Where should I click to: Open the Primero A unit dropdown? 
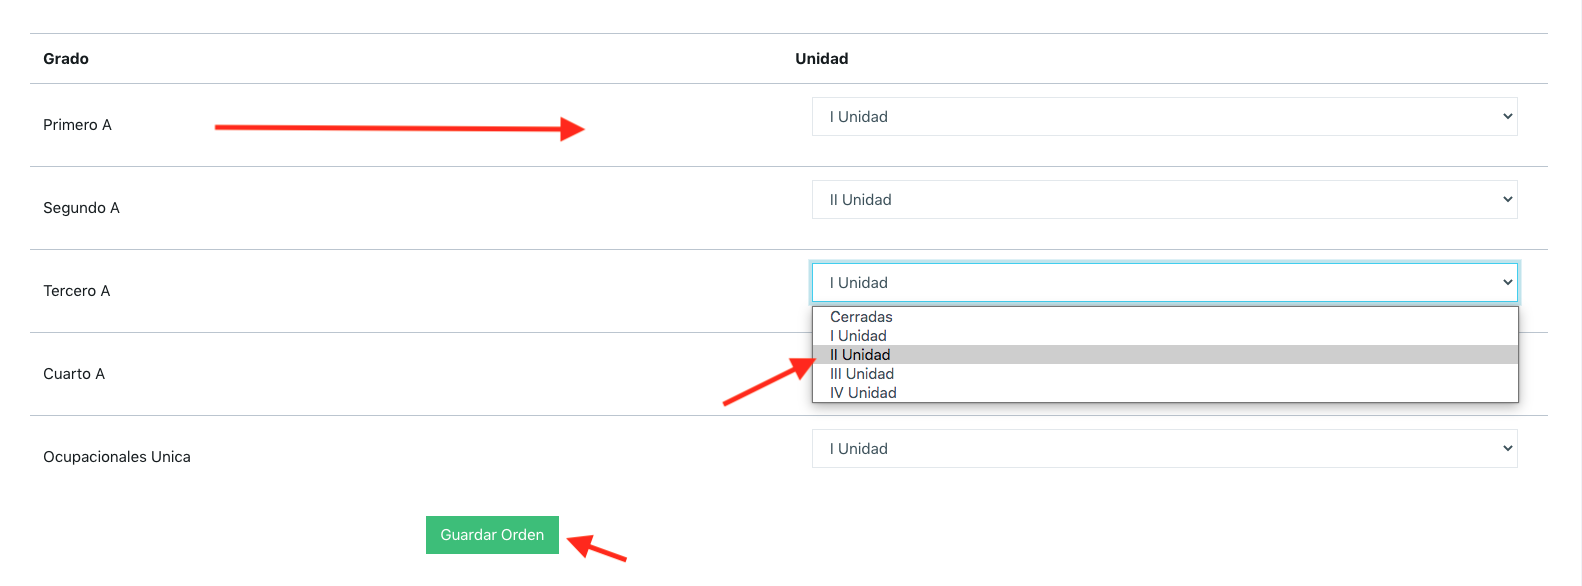[x=1164, y=117]
